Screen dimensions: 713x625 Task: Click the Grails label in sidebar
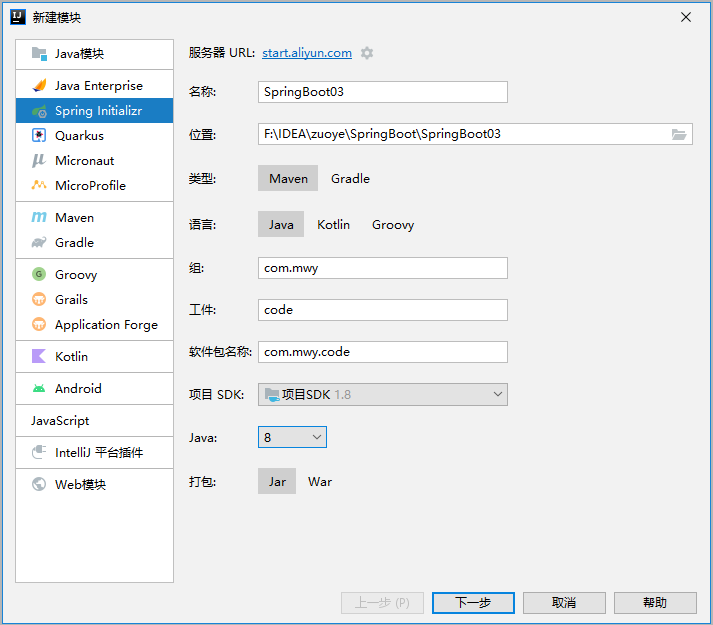pyautogui.click(x=71, y=299)
